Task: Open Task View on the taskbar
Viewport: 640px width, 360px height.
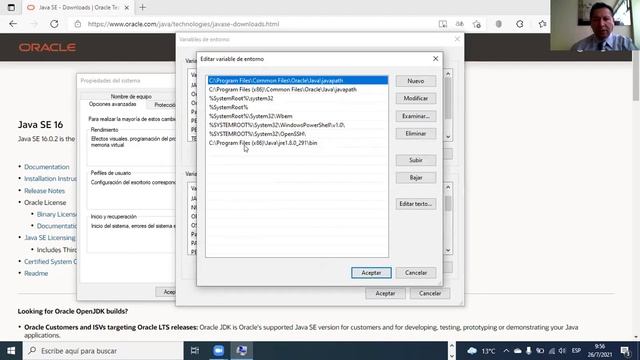Action: (195, 351)
